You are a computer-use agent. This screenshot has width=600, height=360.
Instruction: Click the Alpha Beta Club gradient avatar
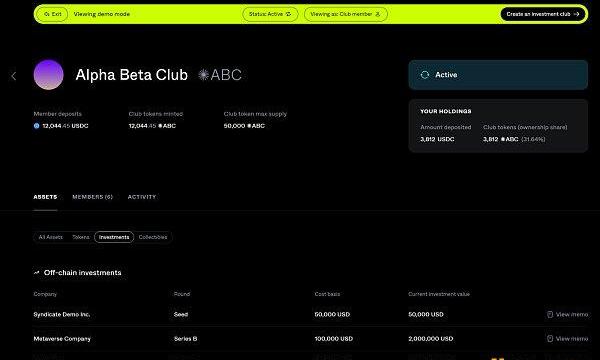coord(49,75)
